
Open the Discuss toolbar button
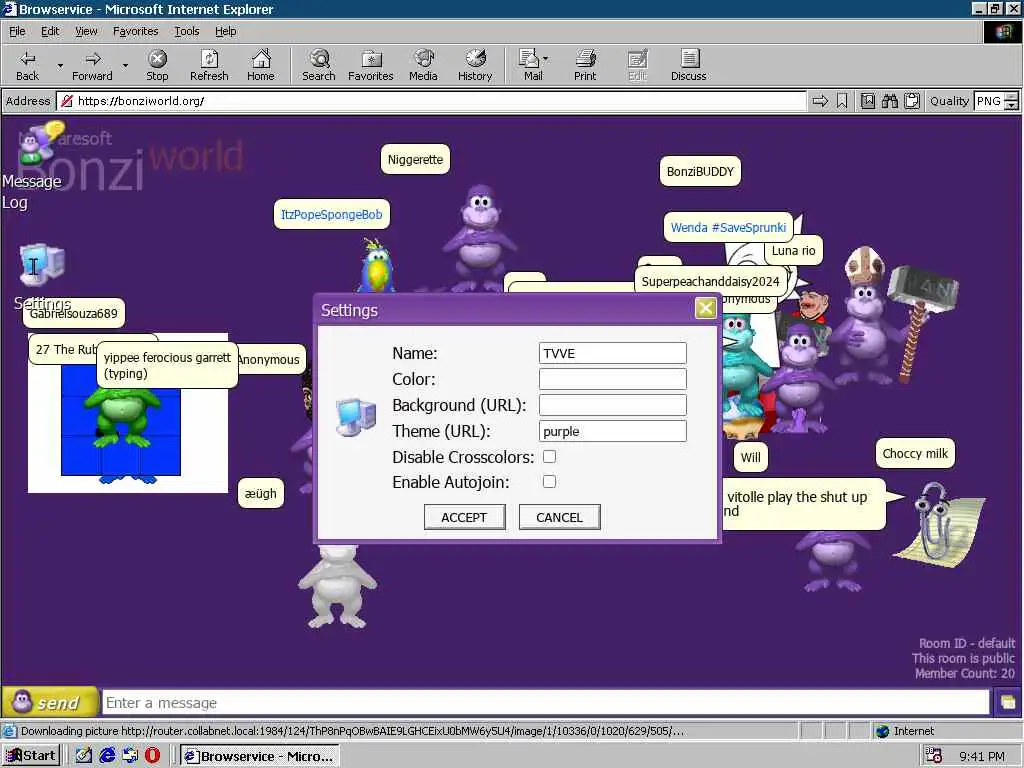point(688,65)
